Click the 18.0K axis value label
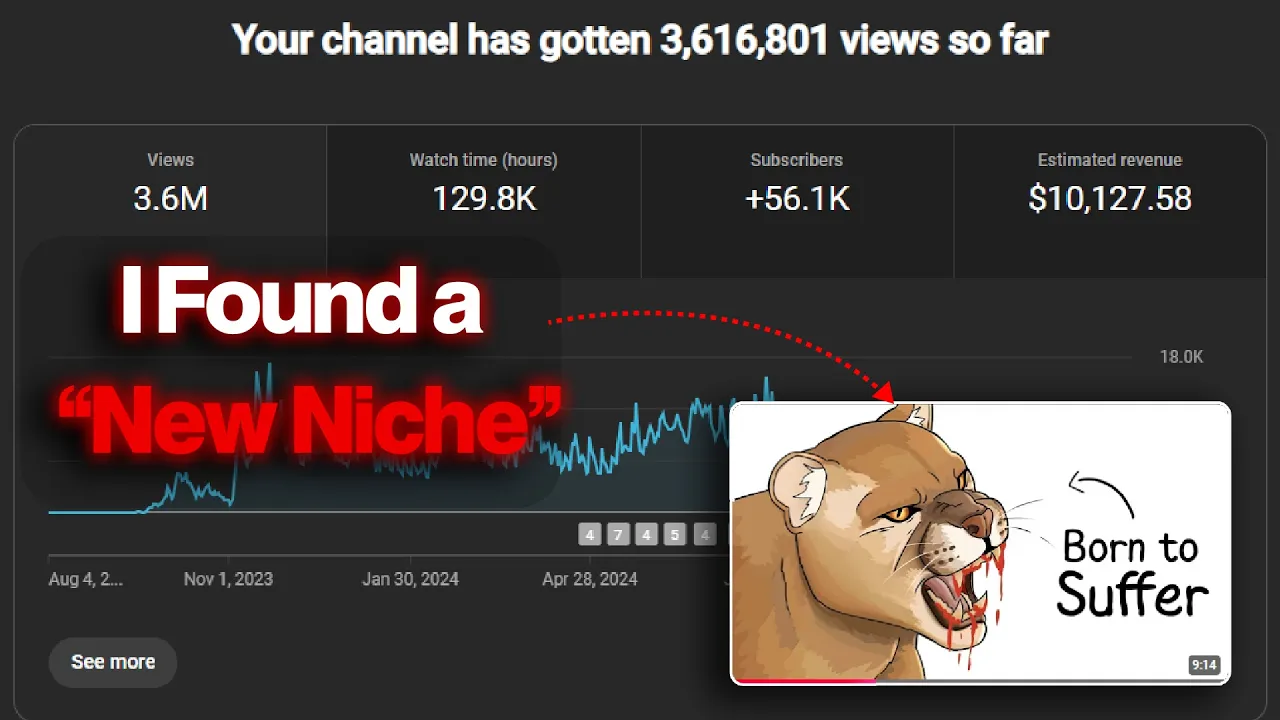Viewport: 1280px width, 720px height. click(1181, 357)
